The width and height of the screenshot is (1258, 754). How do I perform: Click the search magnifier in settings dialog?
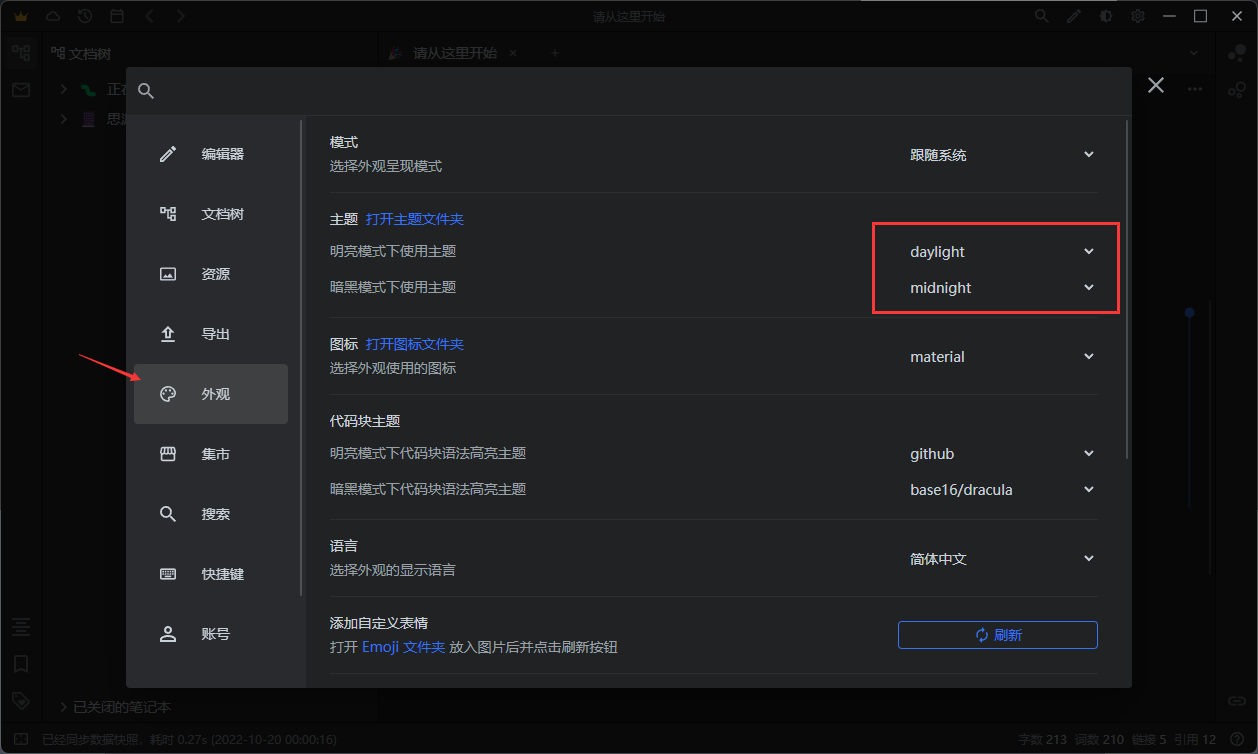tap(146, 91)
